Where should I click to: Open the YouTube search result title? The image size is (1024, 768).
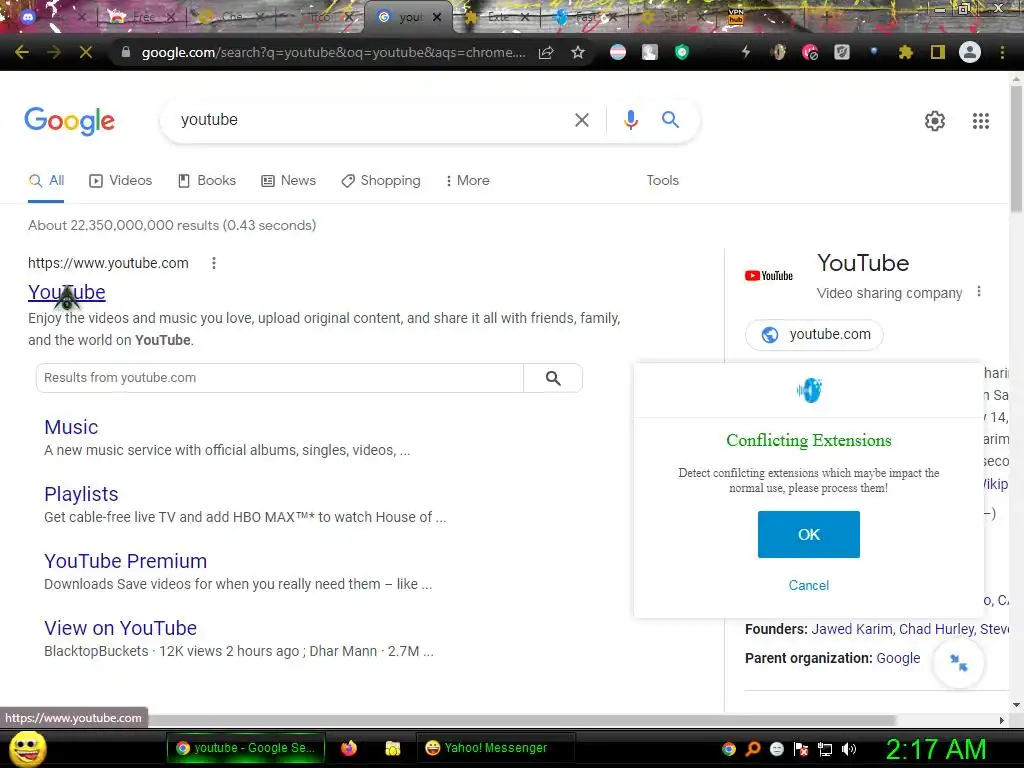click(67, 293)
